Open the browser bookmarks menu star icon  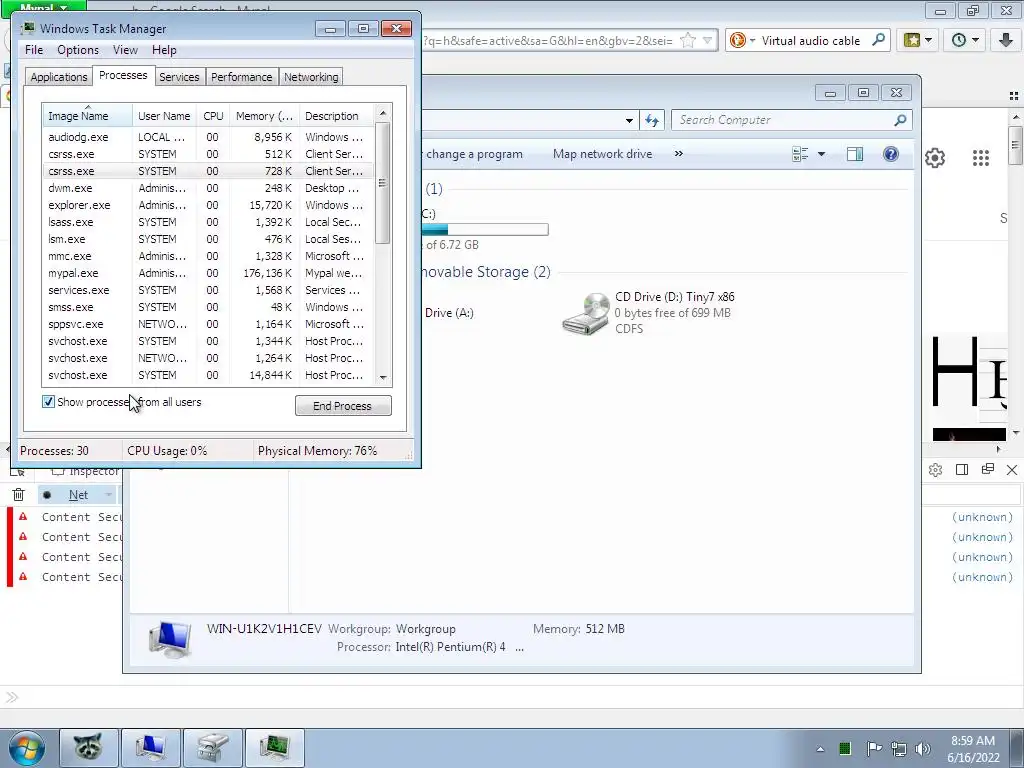pyautogui.click(x=912, y=40)
